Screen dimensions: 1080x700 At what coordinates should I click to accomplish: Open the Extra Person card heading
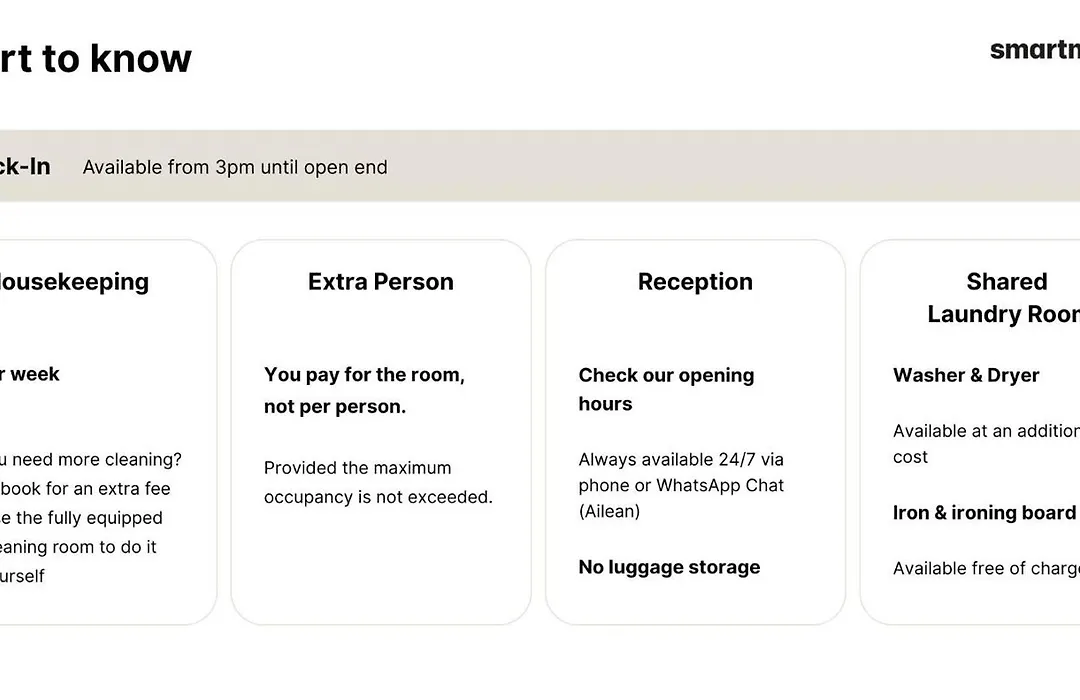(x=381, y=282)
